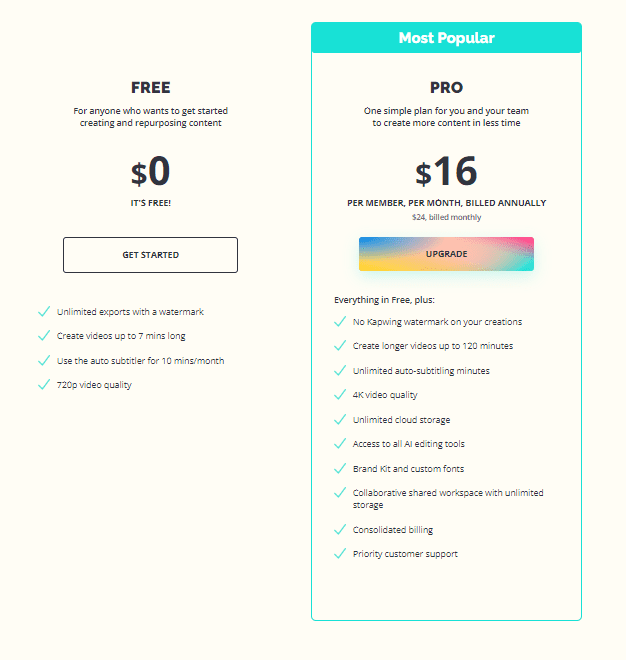This screenshot has width=626, height=660.
Task: Click checkmark beside Consolidated billing
Action: [340, 530]
